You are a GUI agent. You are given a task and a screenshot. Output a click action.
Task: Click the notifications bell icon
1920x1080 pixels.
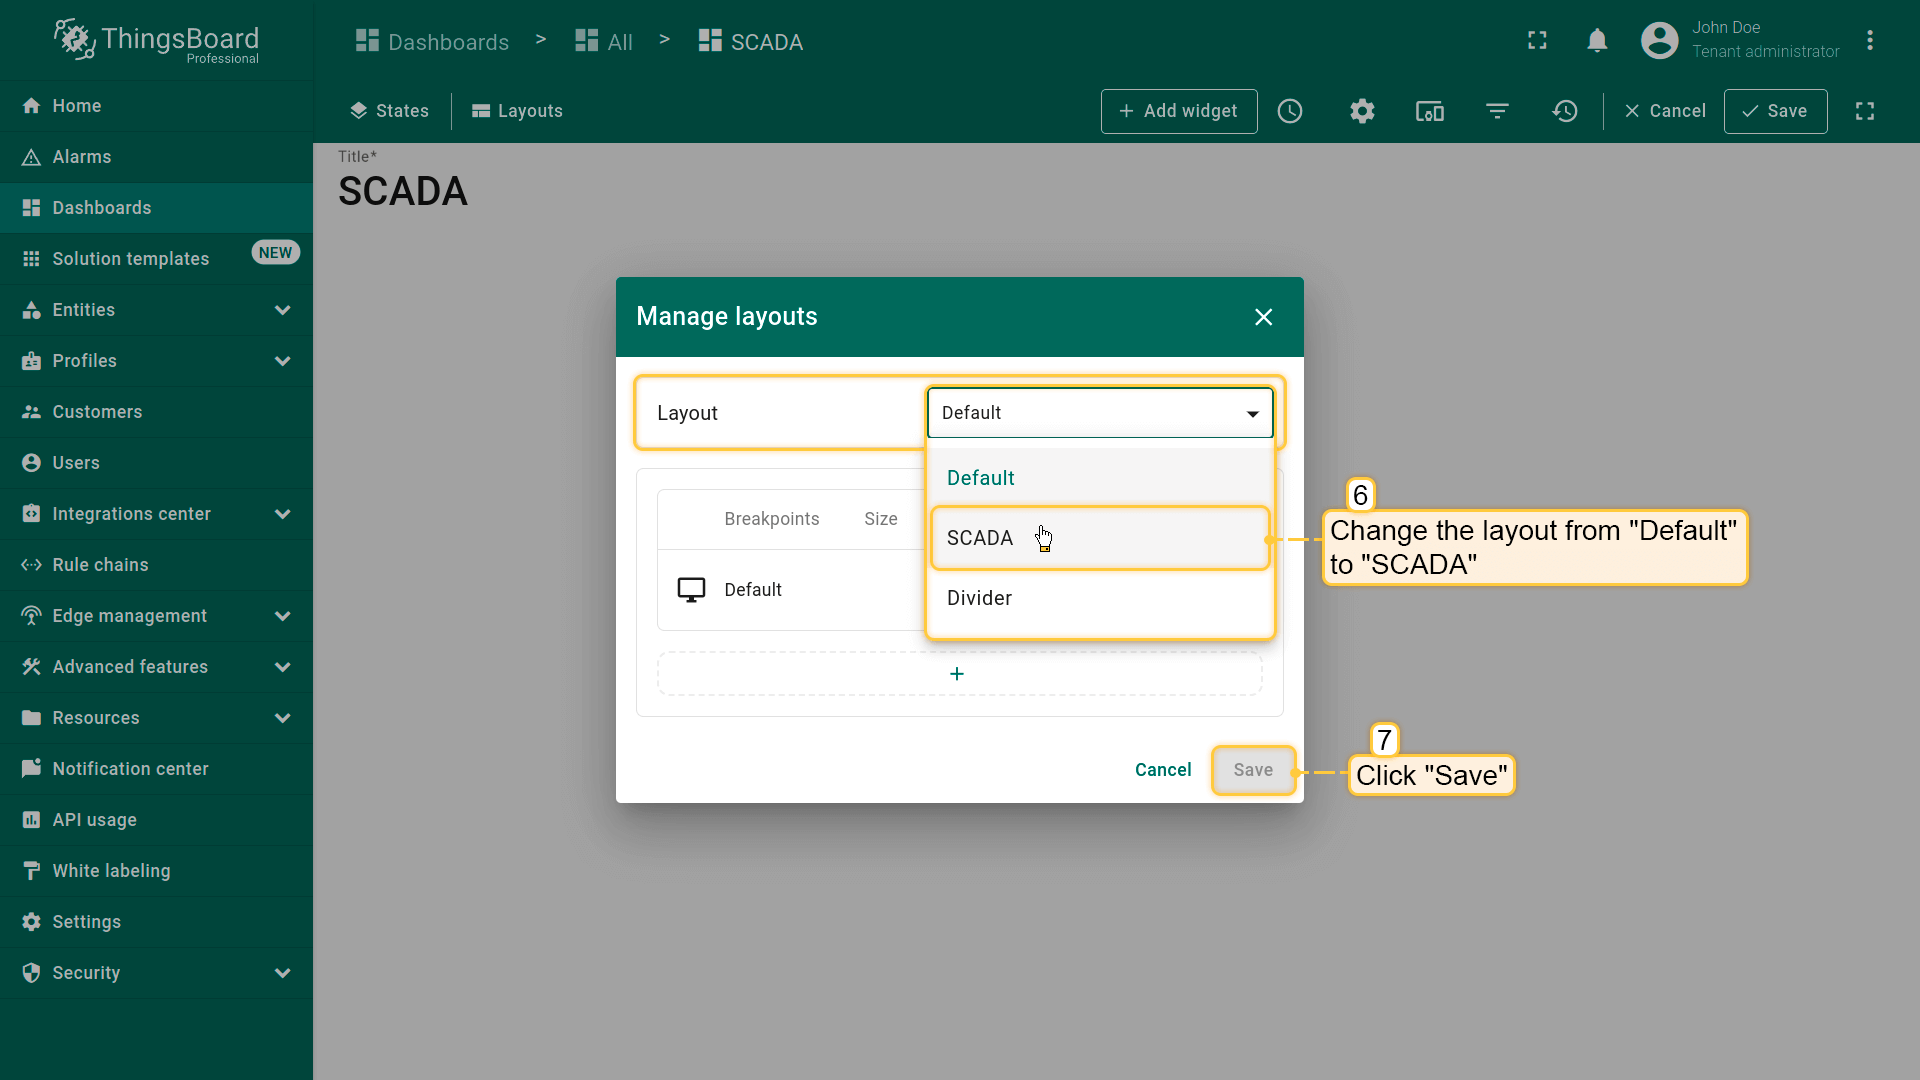coord(1597,41)
